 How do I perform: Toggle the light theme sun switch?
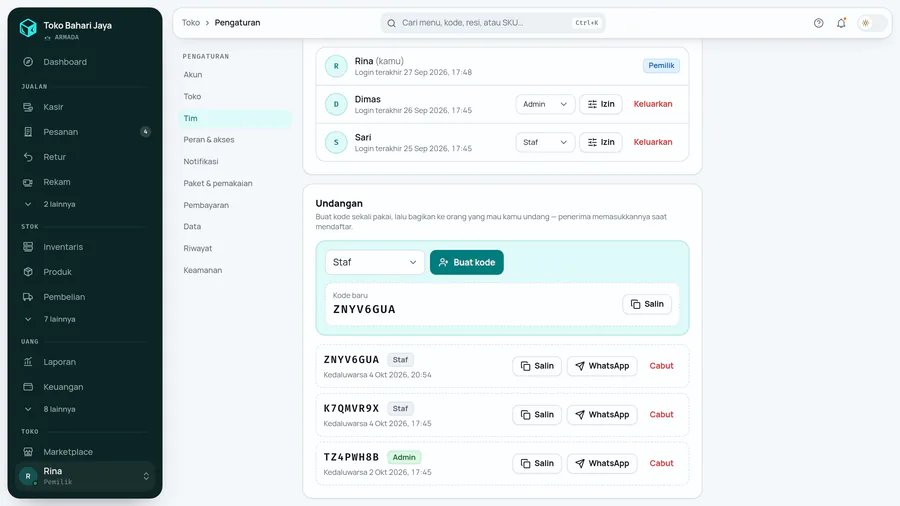[871, 23]
